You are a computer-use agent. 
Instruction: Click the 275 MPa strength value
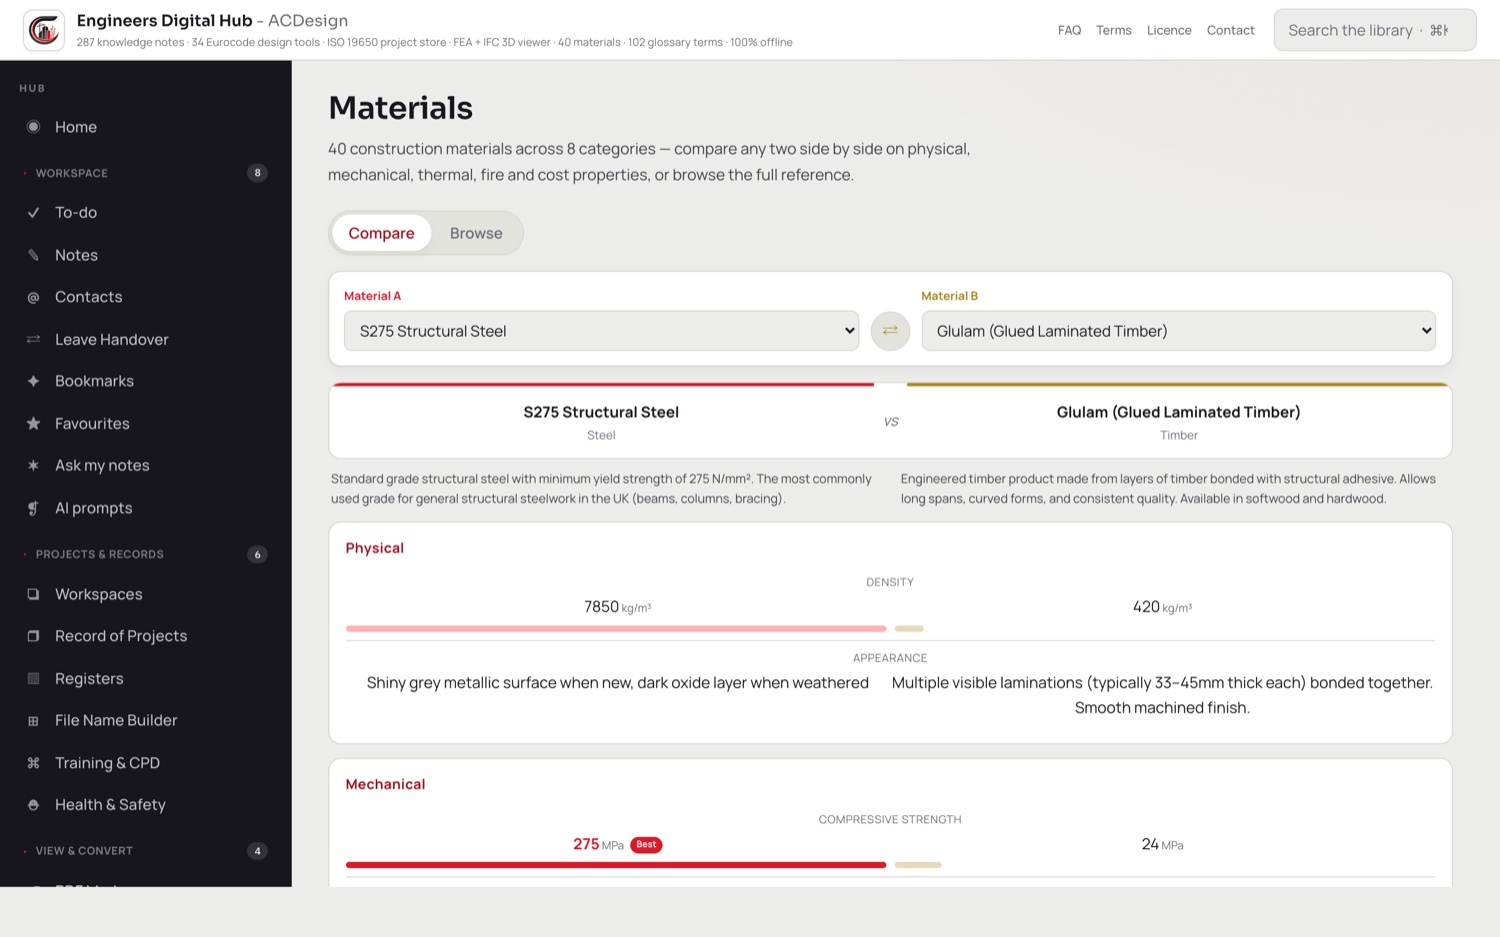click(598, 845)
